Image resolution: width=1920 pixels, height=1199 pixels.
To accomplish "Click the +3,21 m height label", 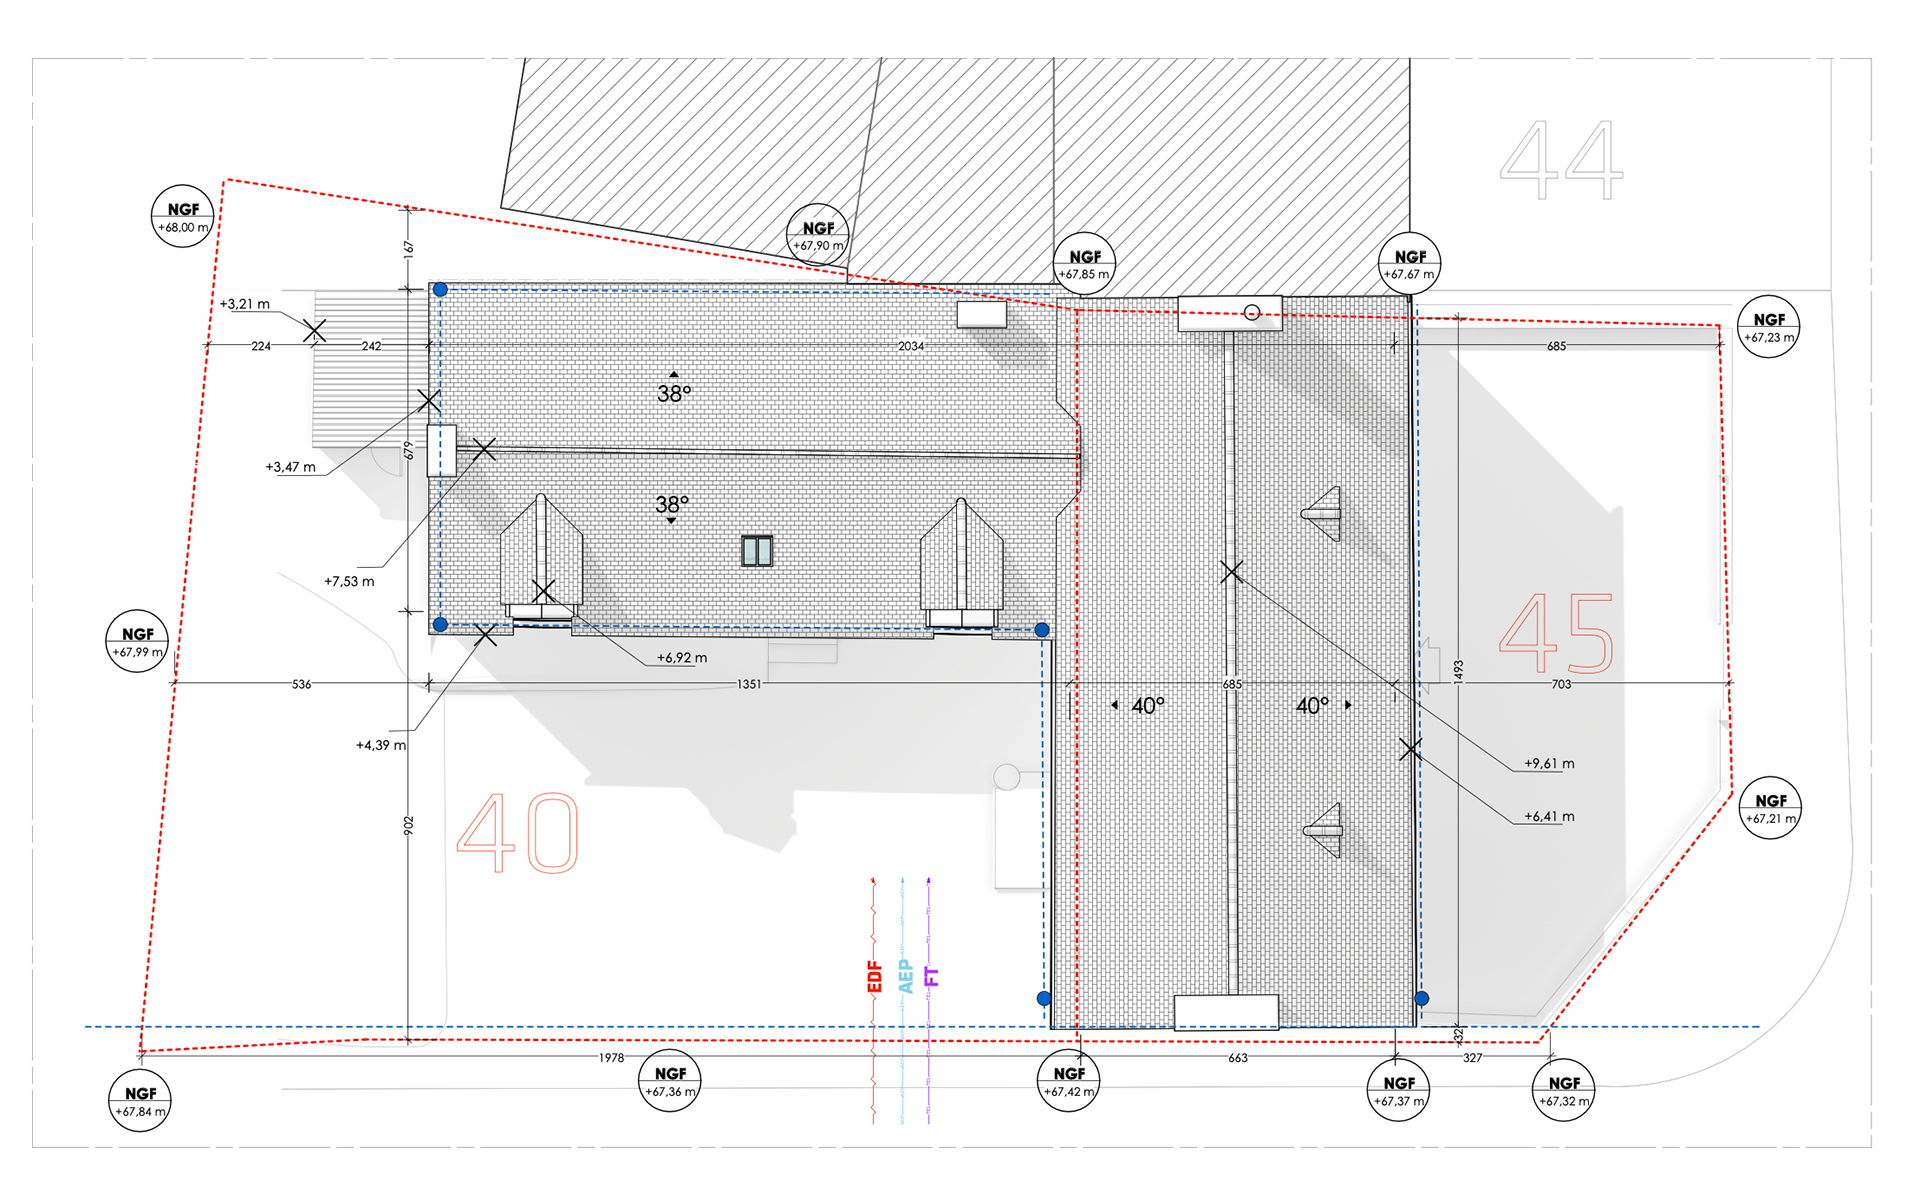I will tap(244, 304).
